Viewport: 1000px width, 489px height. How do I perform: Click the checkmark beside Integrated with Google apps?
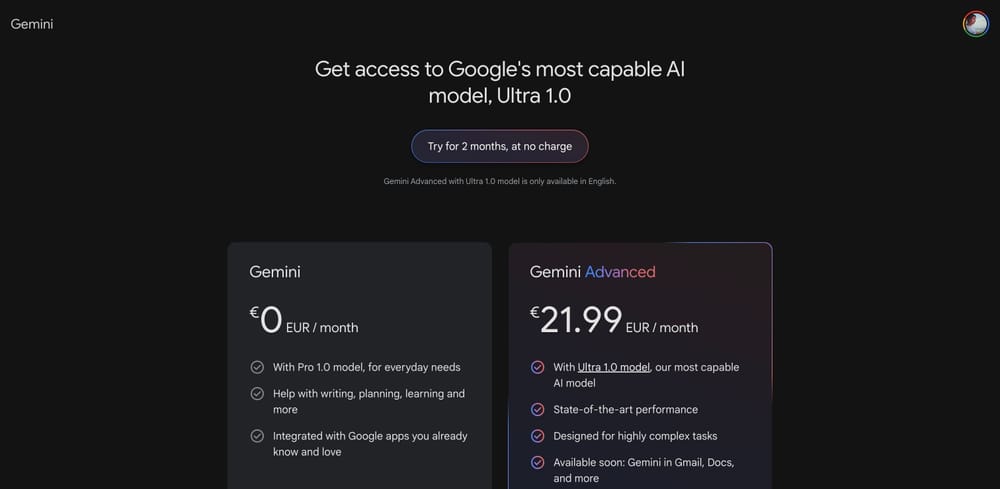click(257, 436)
